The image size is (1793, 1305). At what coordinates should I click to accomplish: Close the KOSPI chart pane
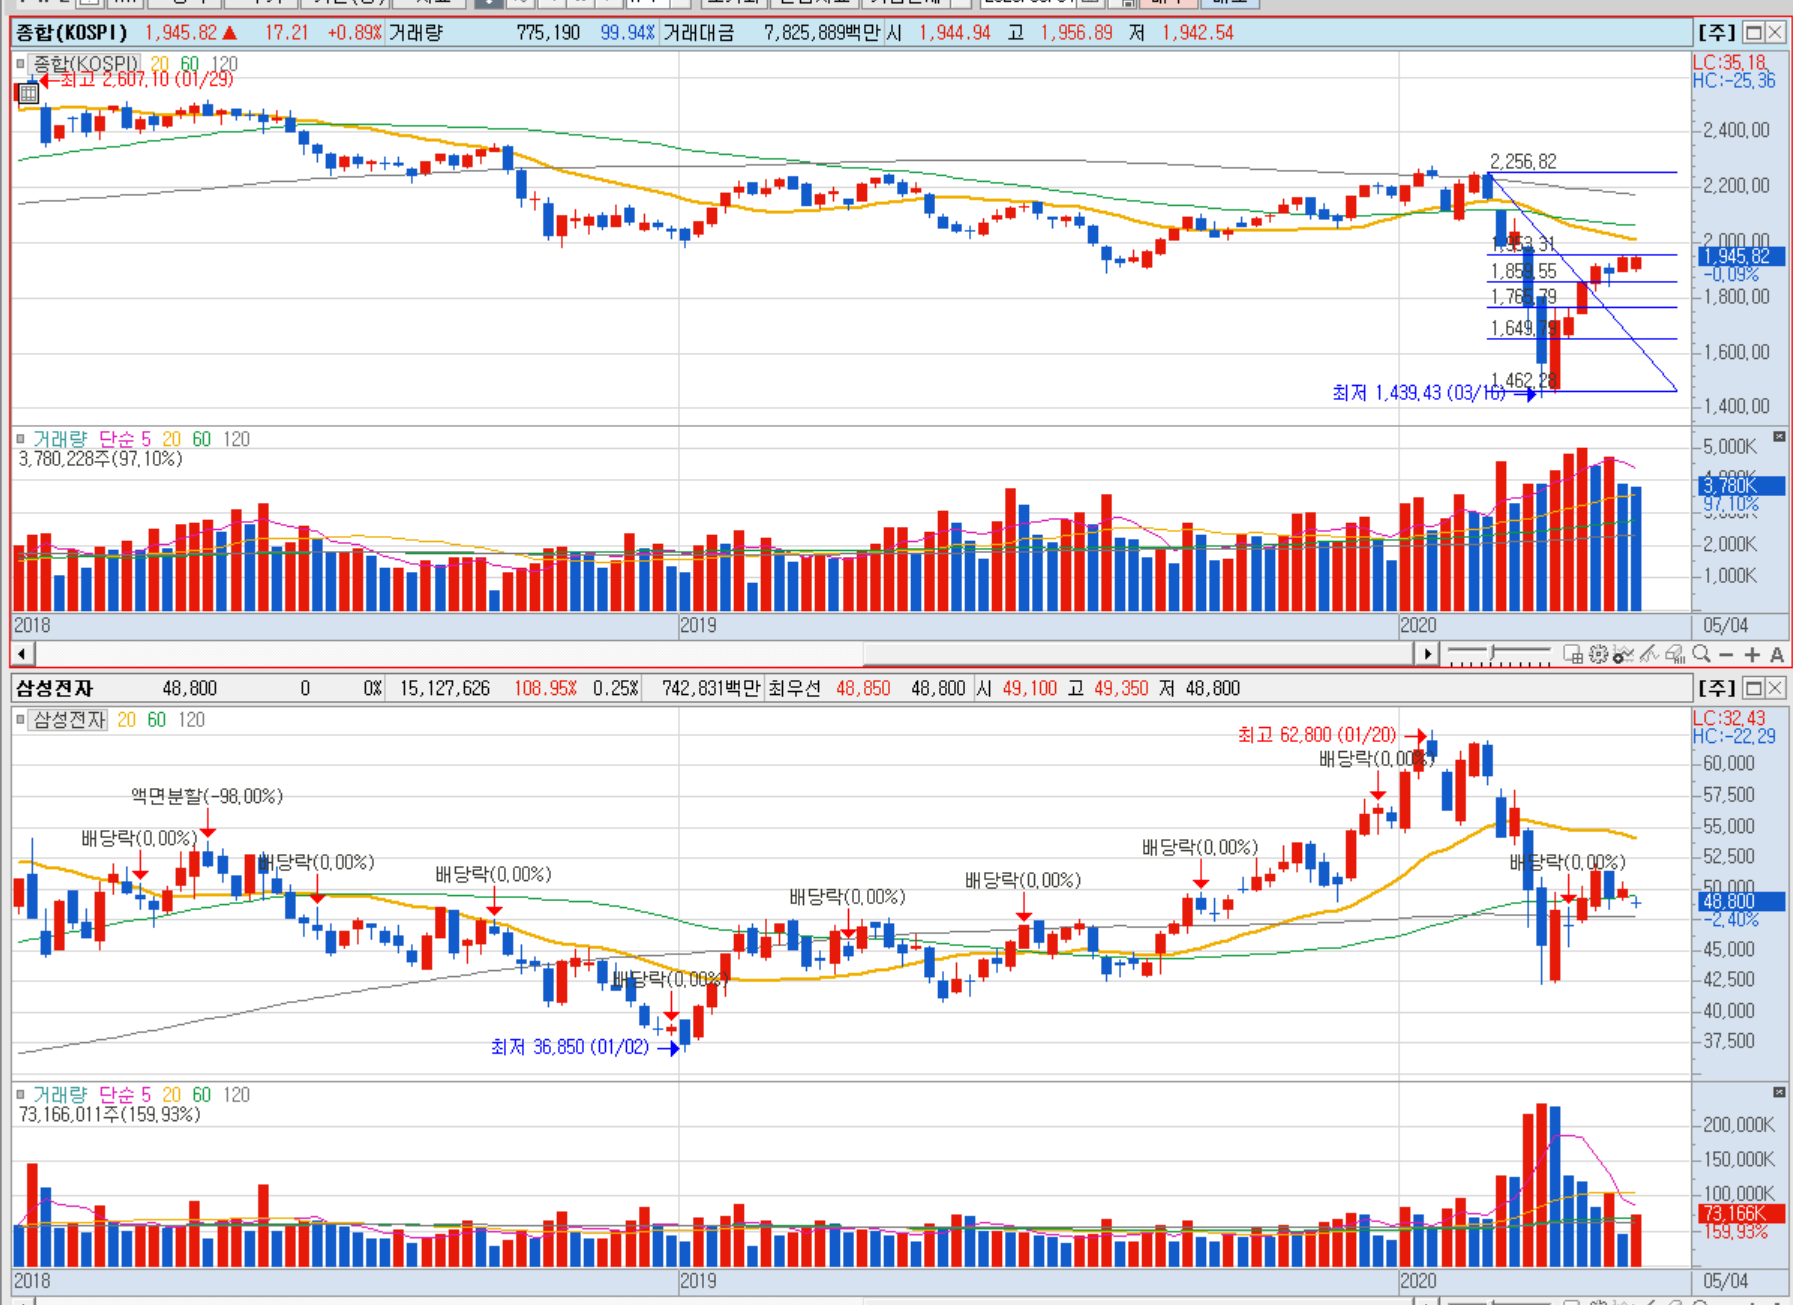pos(1775,33)
